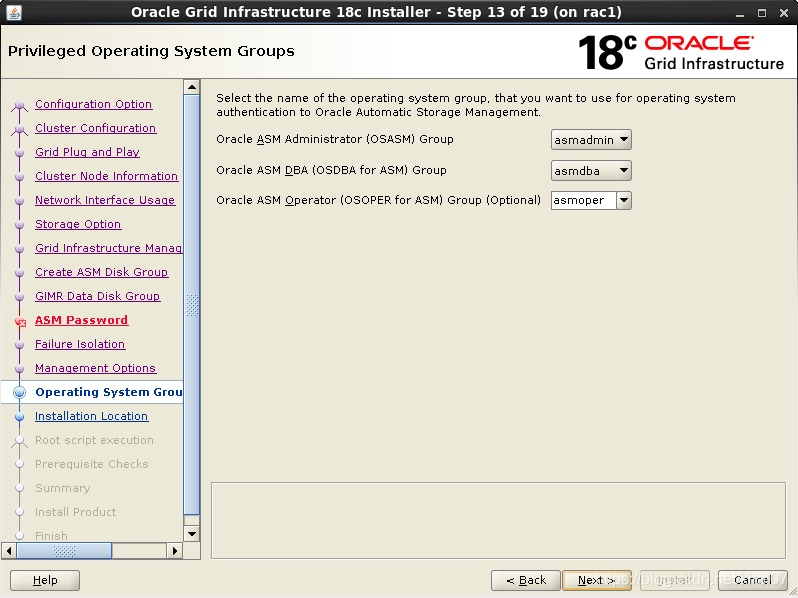Viewport: 798px width, 598px height.
Task: Go to Installation Location step
Action: coord(92,416)
